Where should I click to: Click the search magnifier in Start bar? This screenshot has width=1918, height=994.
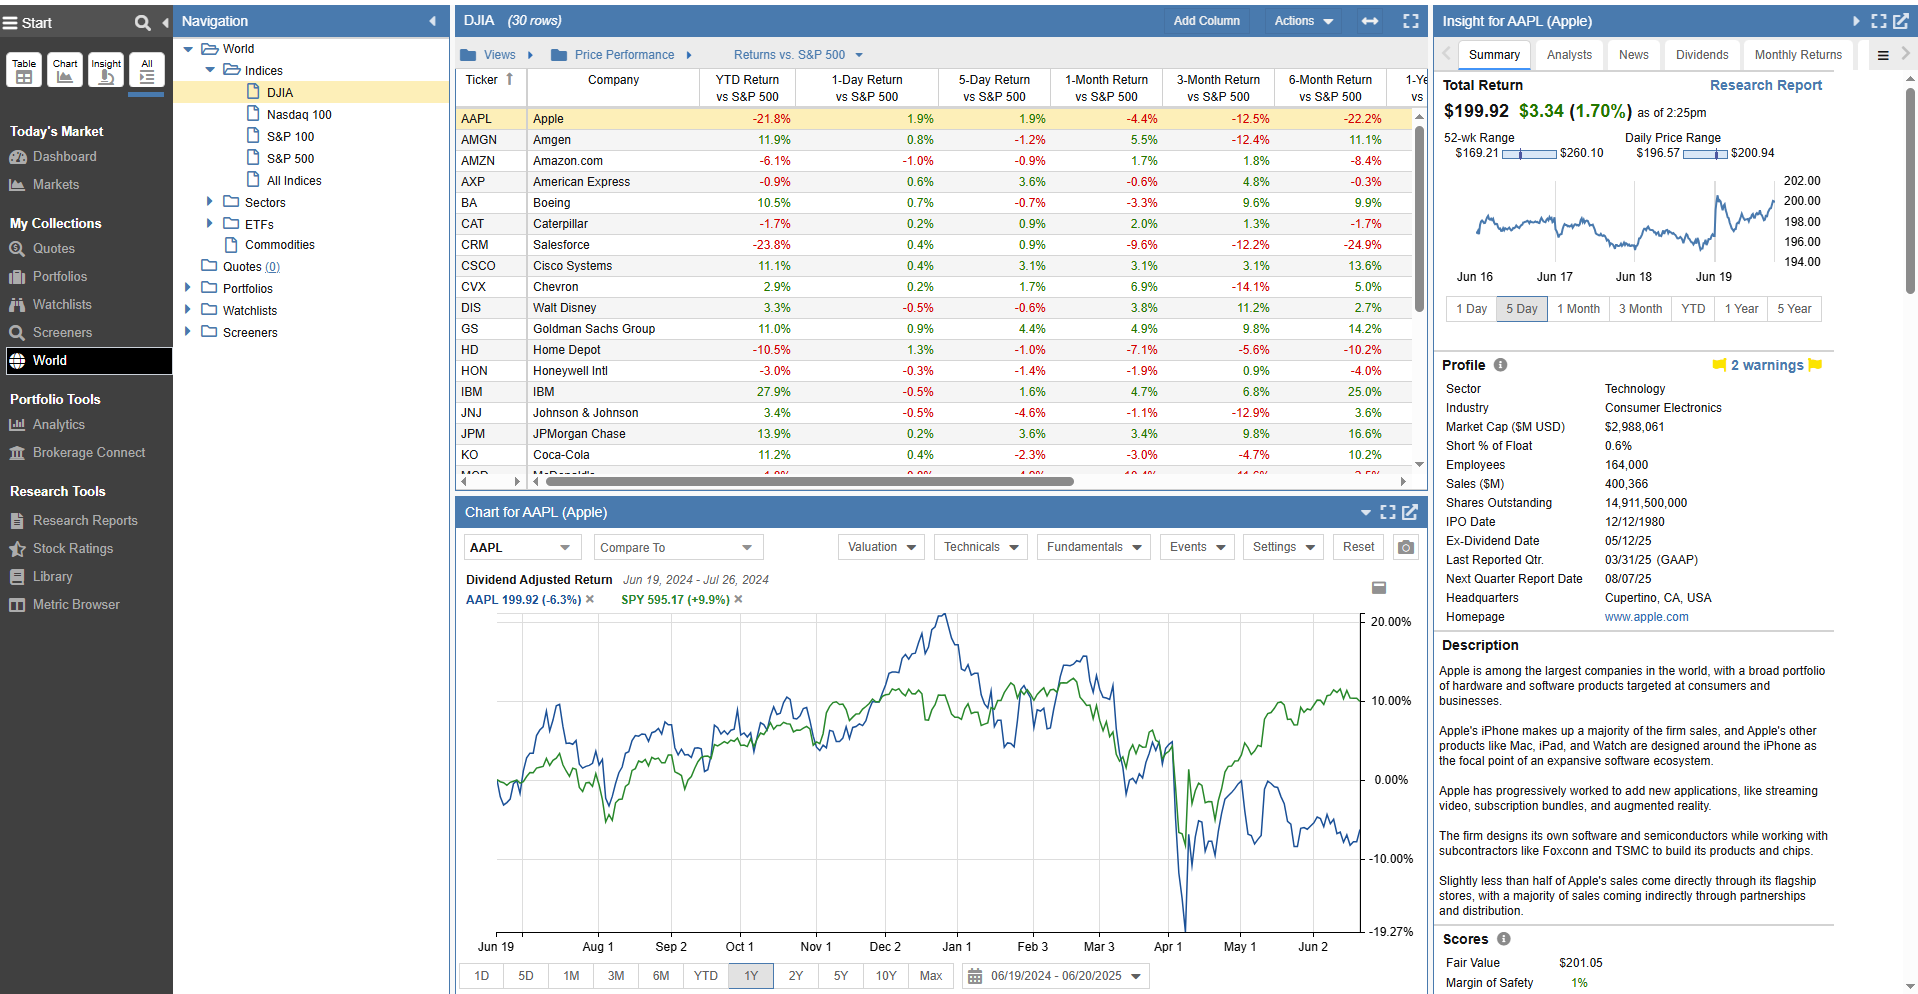click(x=142, y=22)
